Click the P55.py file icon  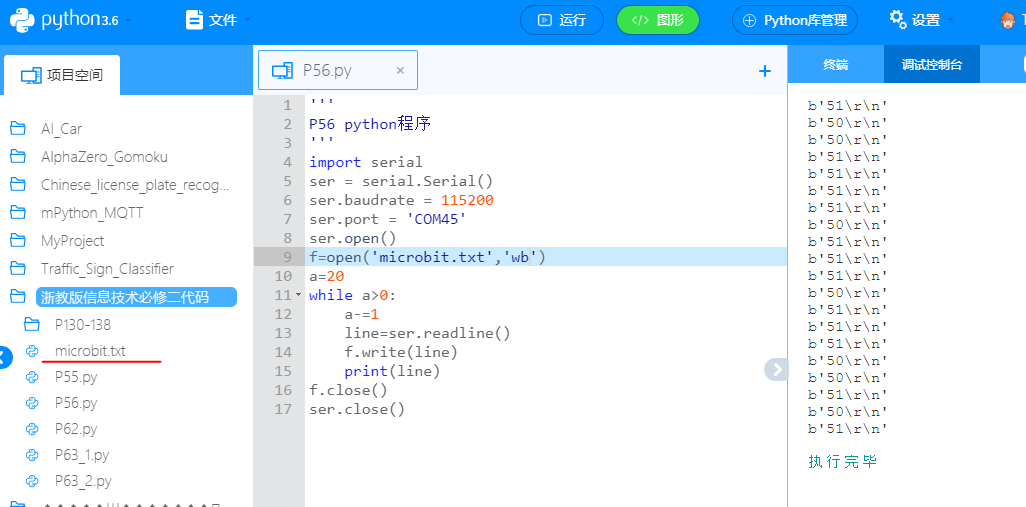pyautogui.click(x=32, y=377)
